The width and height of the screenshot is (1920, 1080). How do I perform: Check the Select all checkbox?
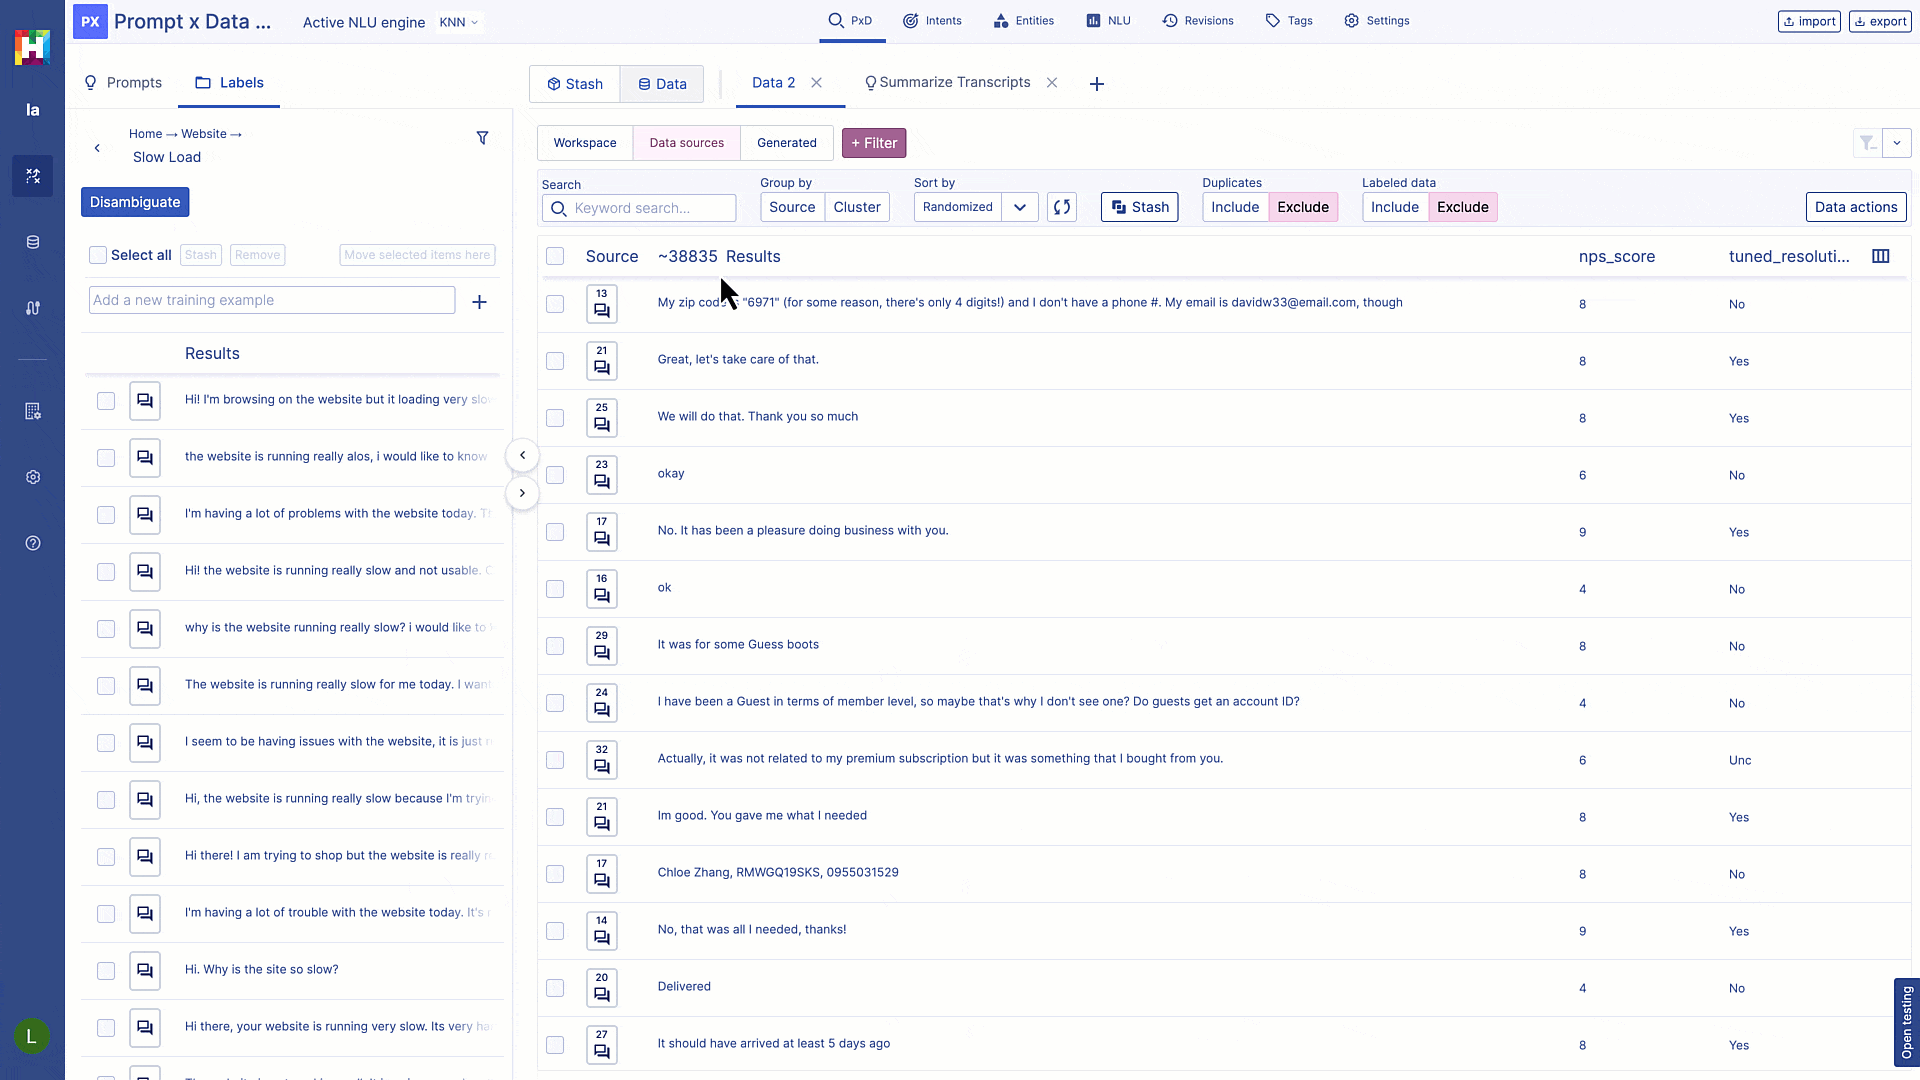point(98,255)
